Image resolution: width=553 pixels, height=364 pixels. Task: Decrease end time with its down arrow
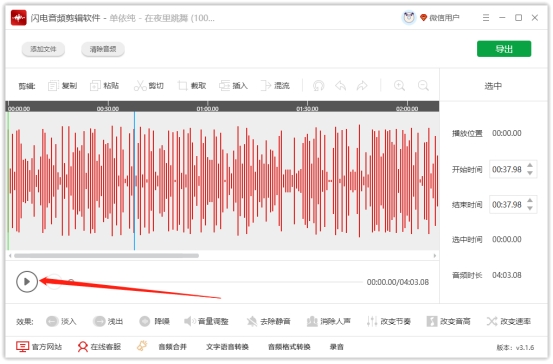pyautogui.click(x=530, y=208)
